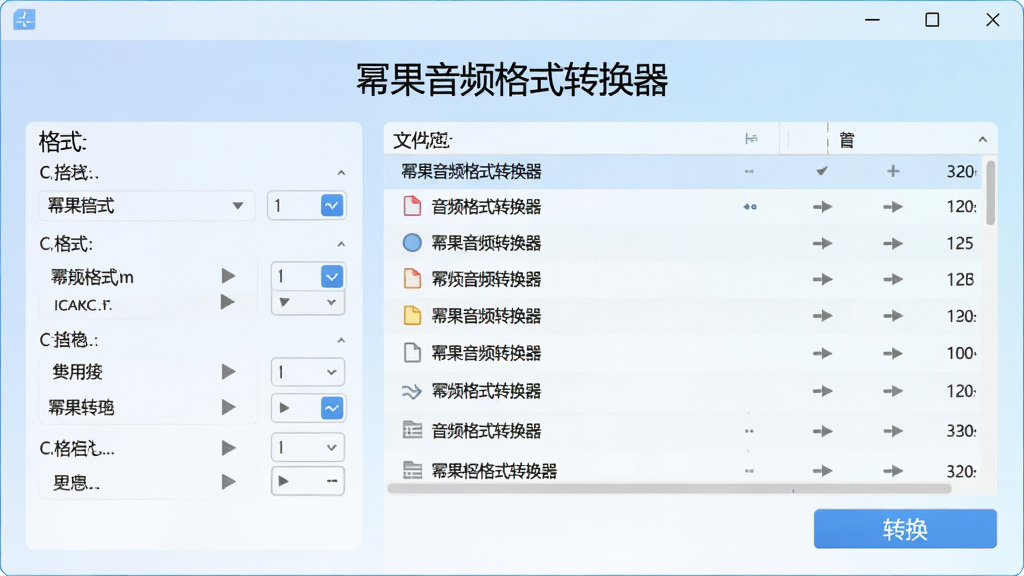1024x576 pixels.
Task: Toggle the blue checkbox in 幂果转琬 row
Action: pyautogui.click(x=332, y=408)
